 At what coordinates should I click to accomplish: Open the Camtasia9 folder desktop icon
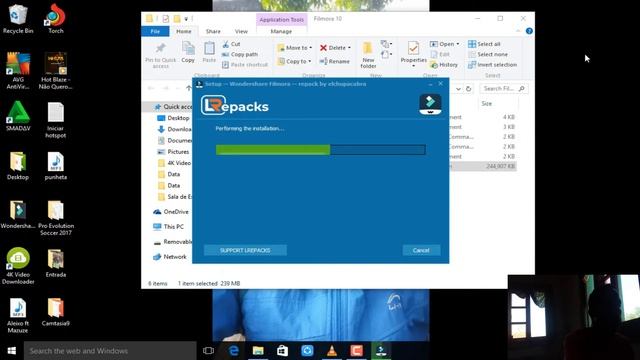(56, 312)
